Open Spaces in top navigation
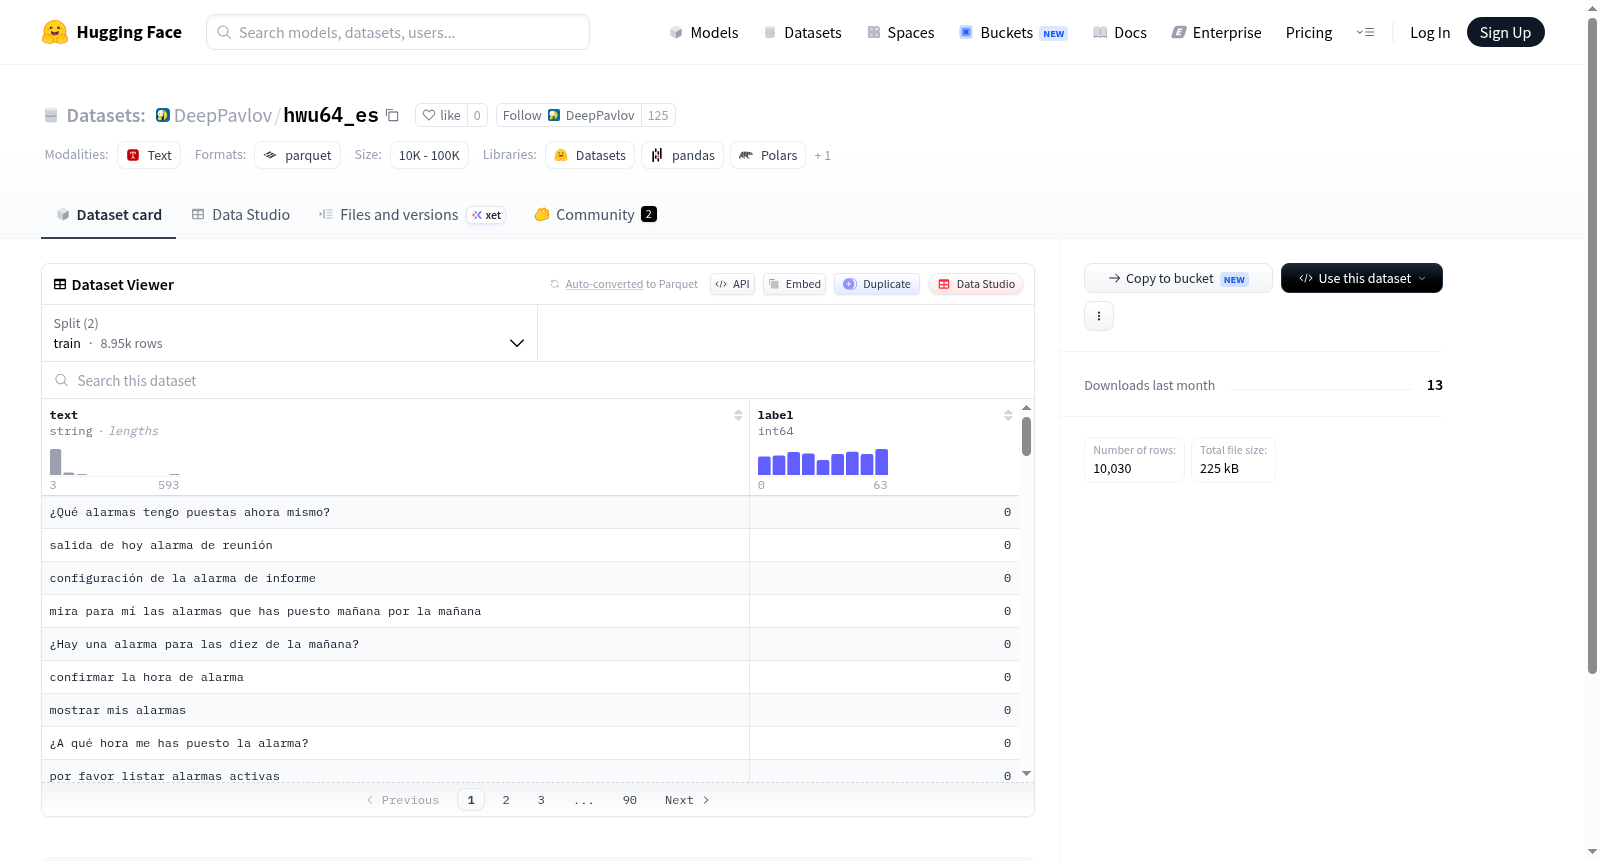The height and width of the screenshot is (861, 1600). (900, 33)
